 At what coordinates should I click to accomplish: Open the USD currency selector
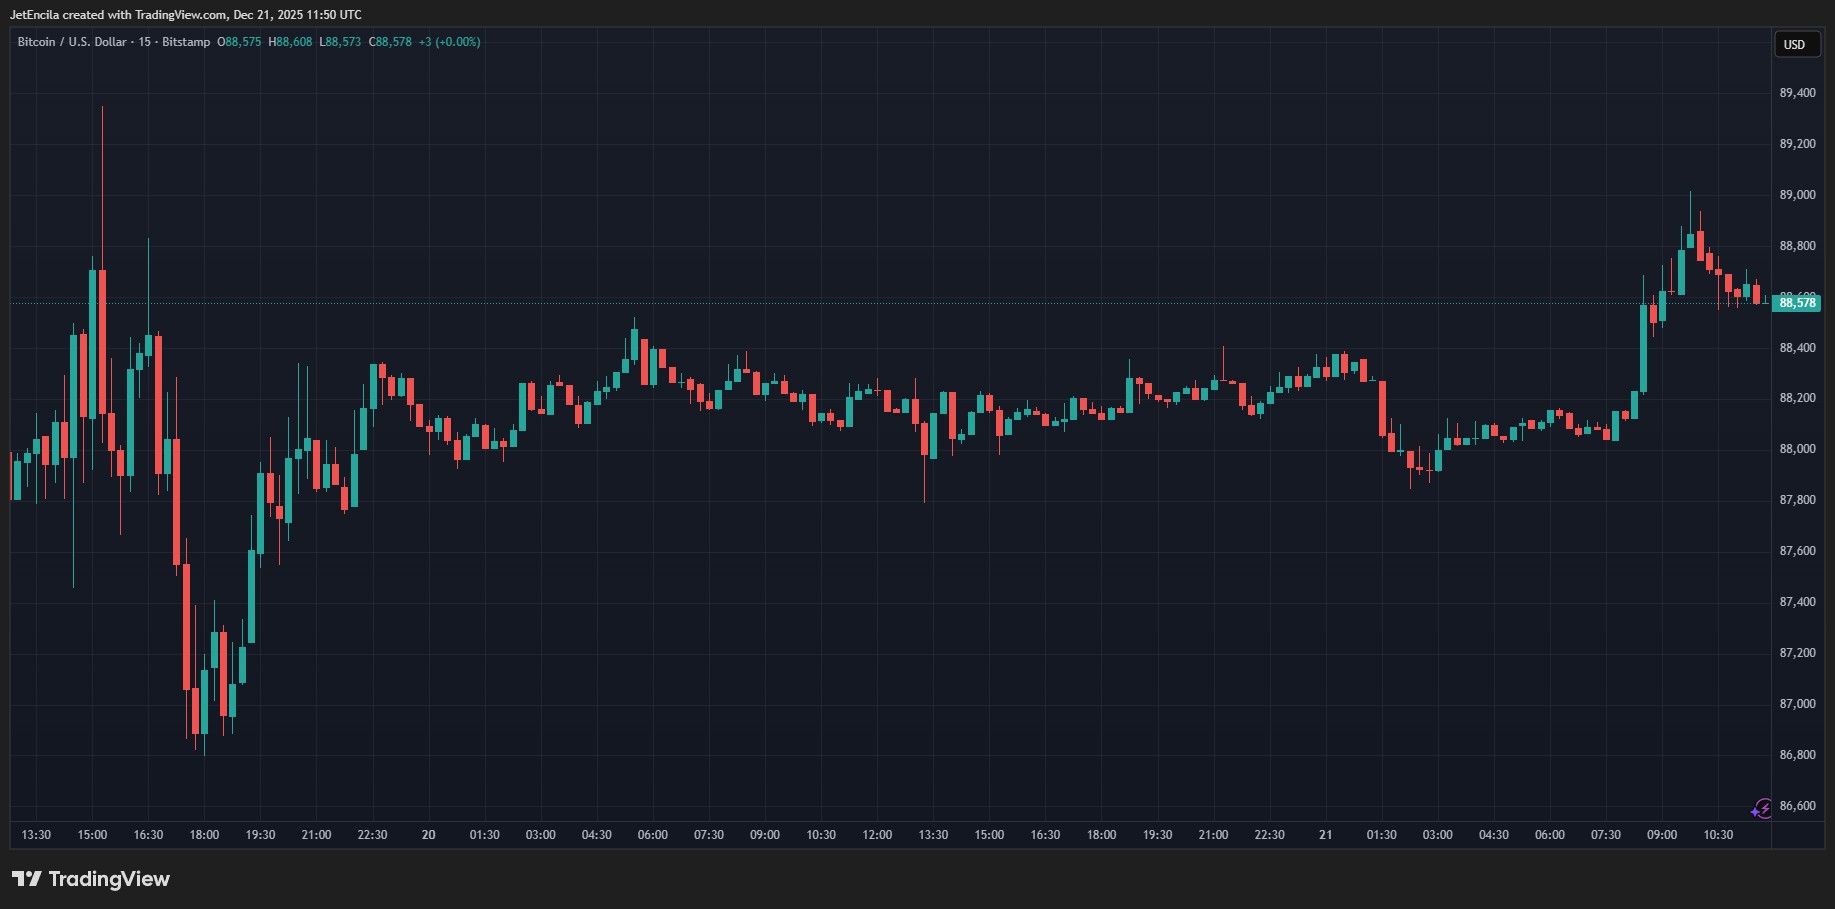coord(1796,44)
